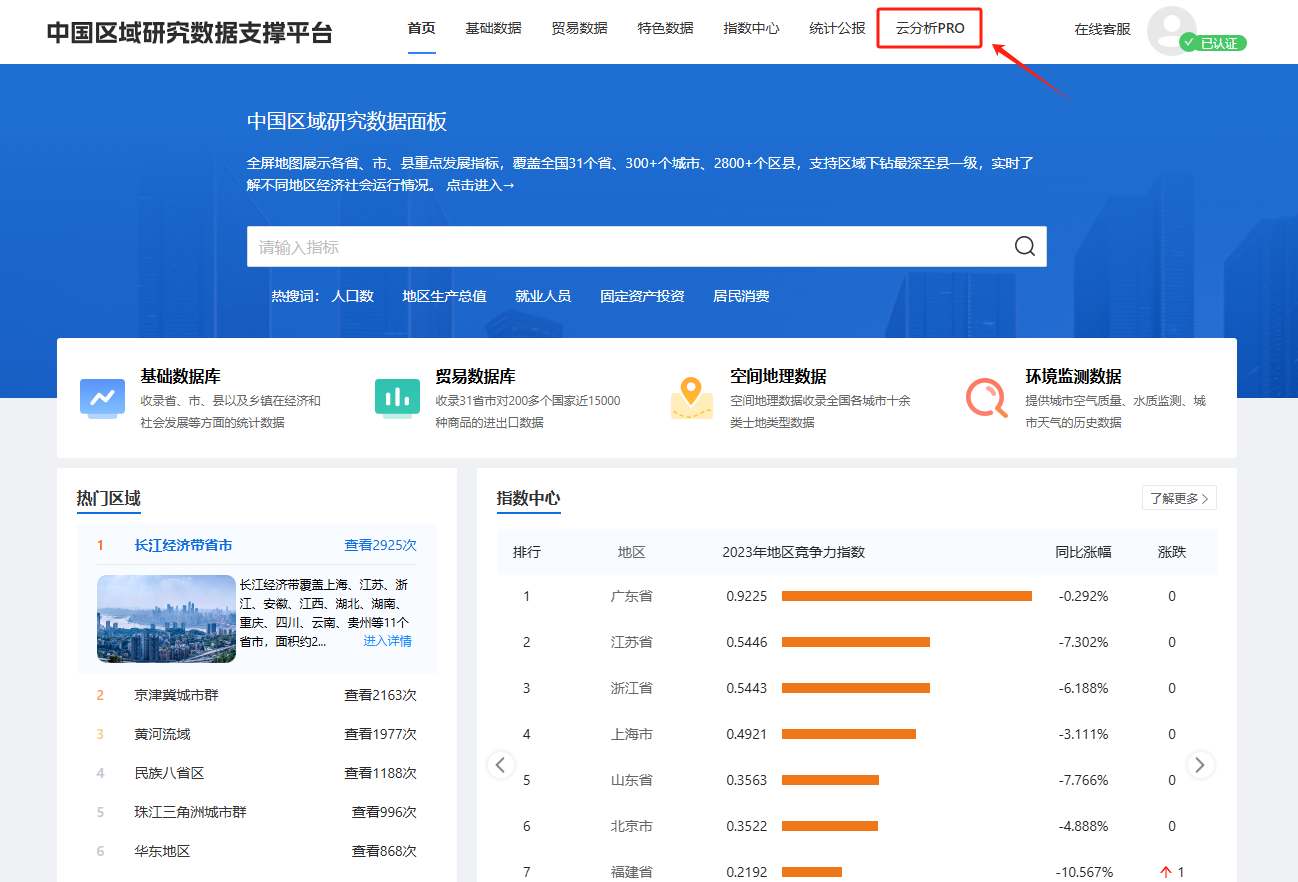Expand 了解更多 in the index section

(x=1179, y=498)
